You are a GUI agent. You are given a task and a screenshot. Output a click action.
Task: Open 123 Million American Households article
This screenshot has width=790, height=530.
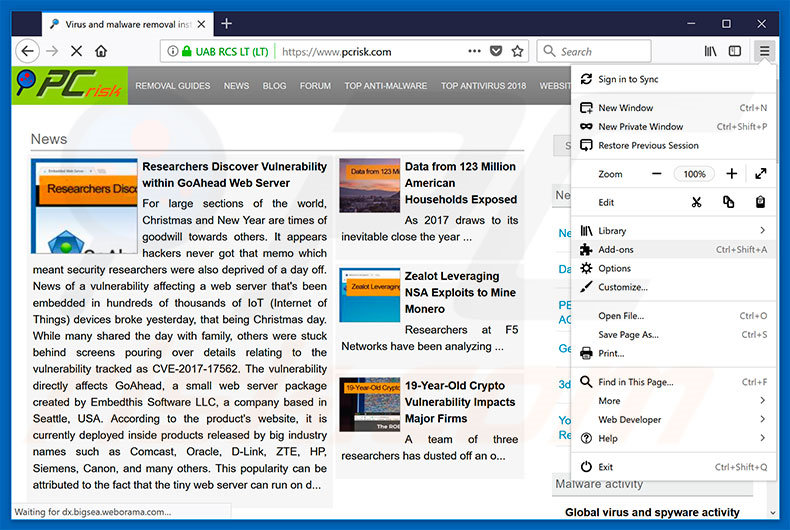pyautogui.click(x=460, y=183)
